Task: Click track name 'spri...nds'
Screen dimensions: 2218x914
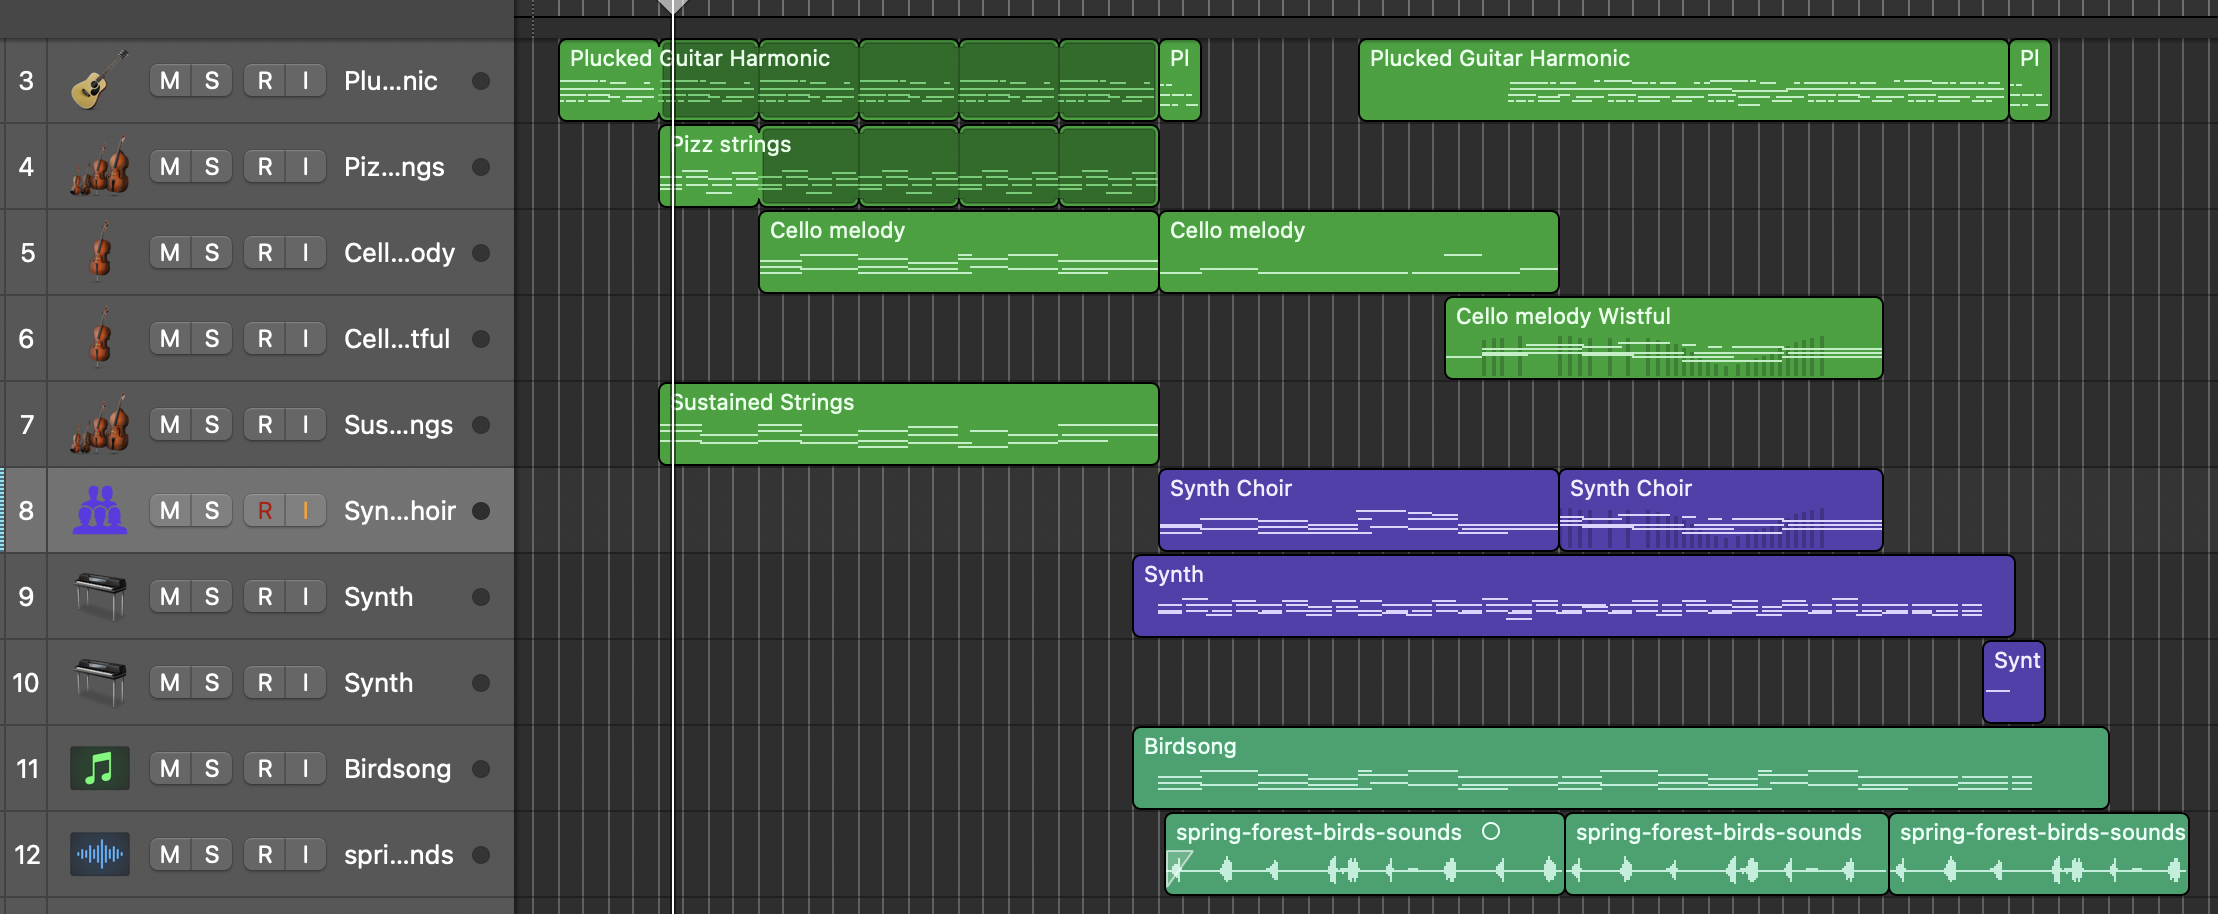Action: [x=398, y=855]
